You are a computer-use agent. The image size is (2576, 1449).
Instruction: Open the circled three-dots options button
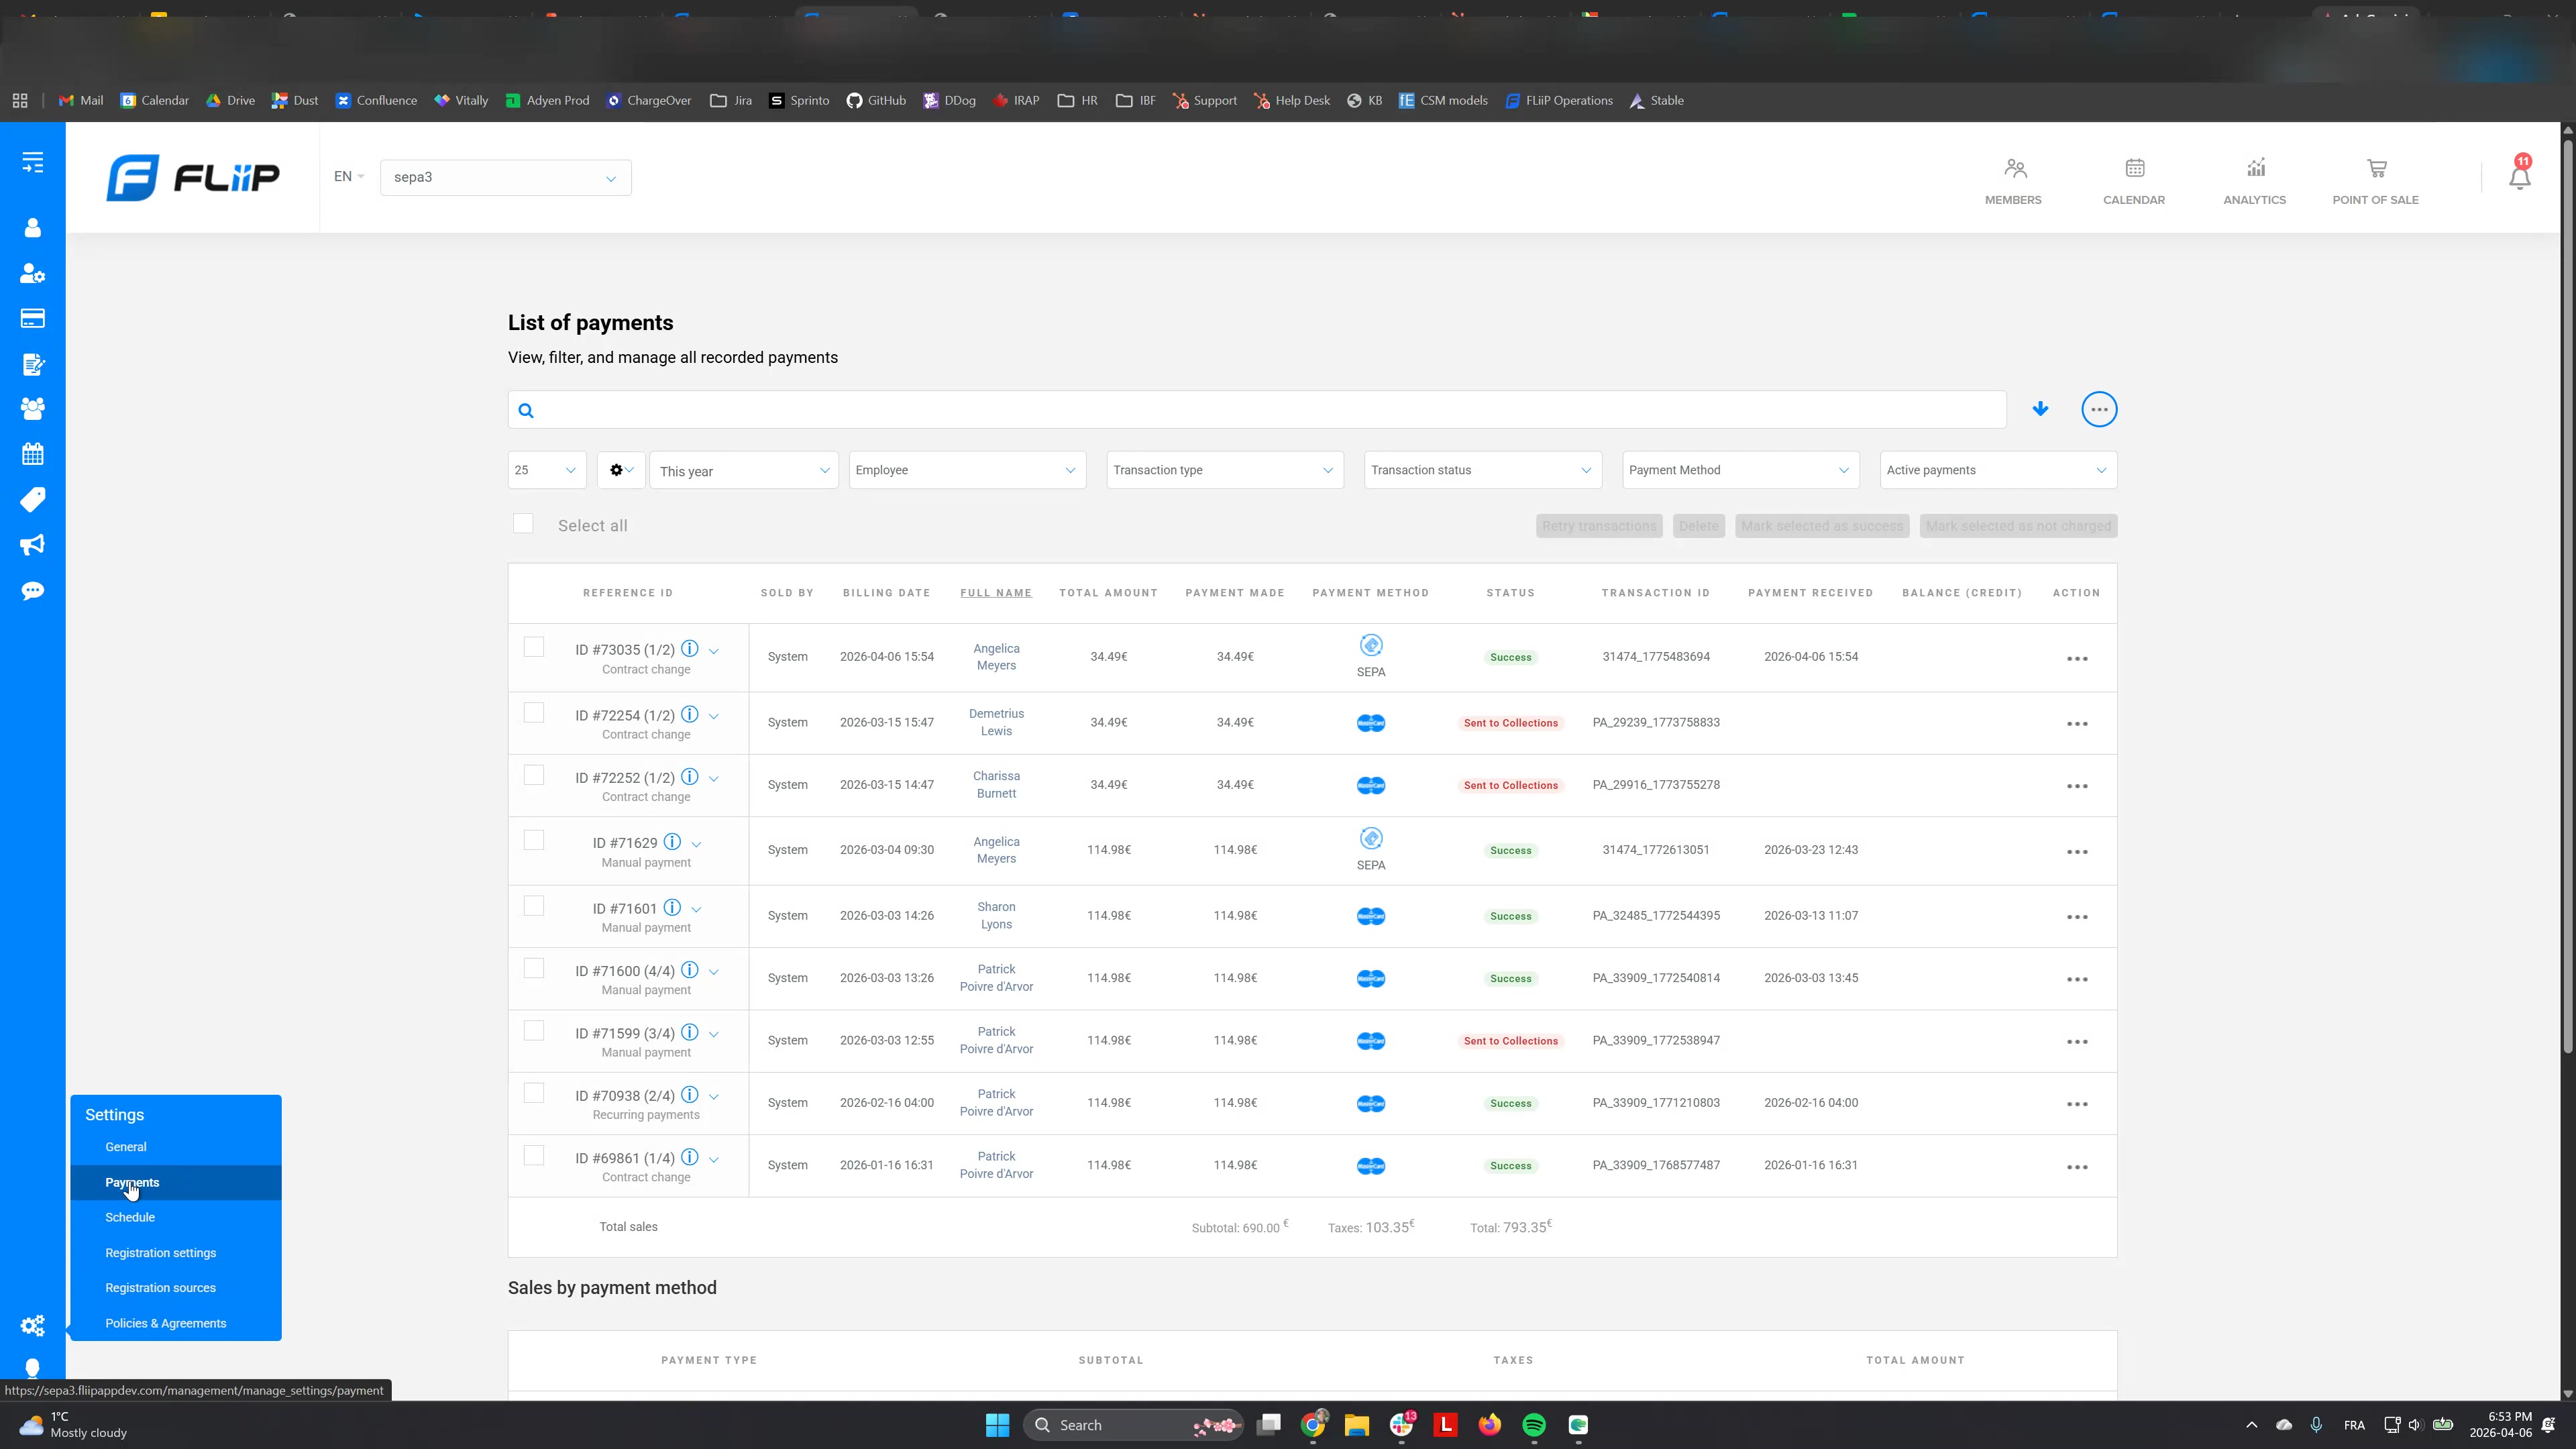point(2099,409)
